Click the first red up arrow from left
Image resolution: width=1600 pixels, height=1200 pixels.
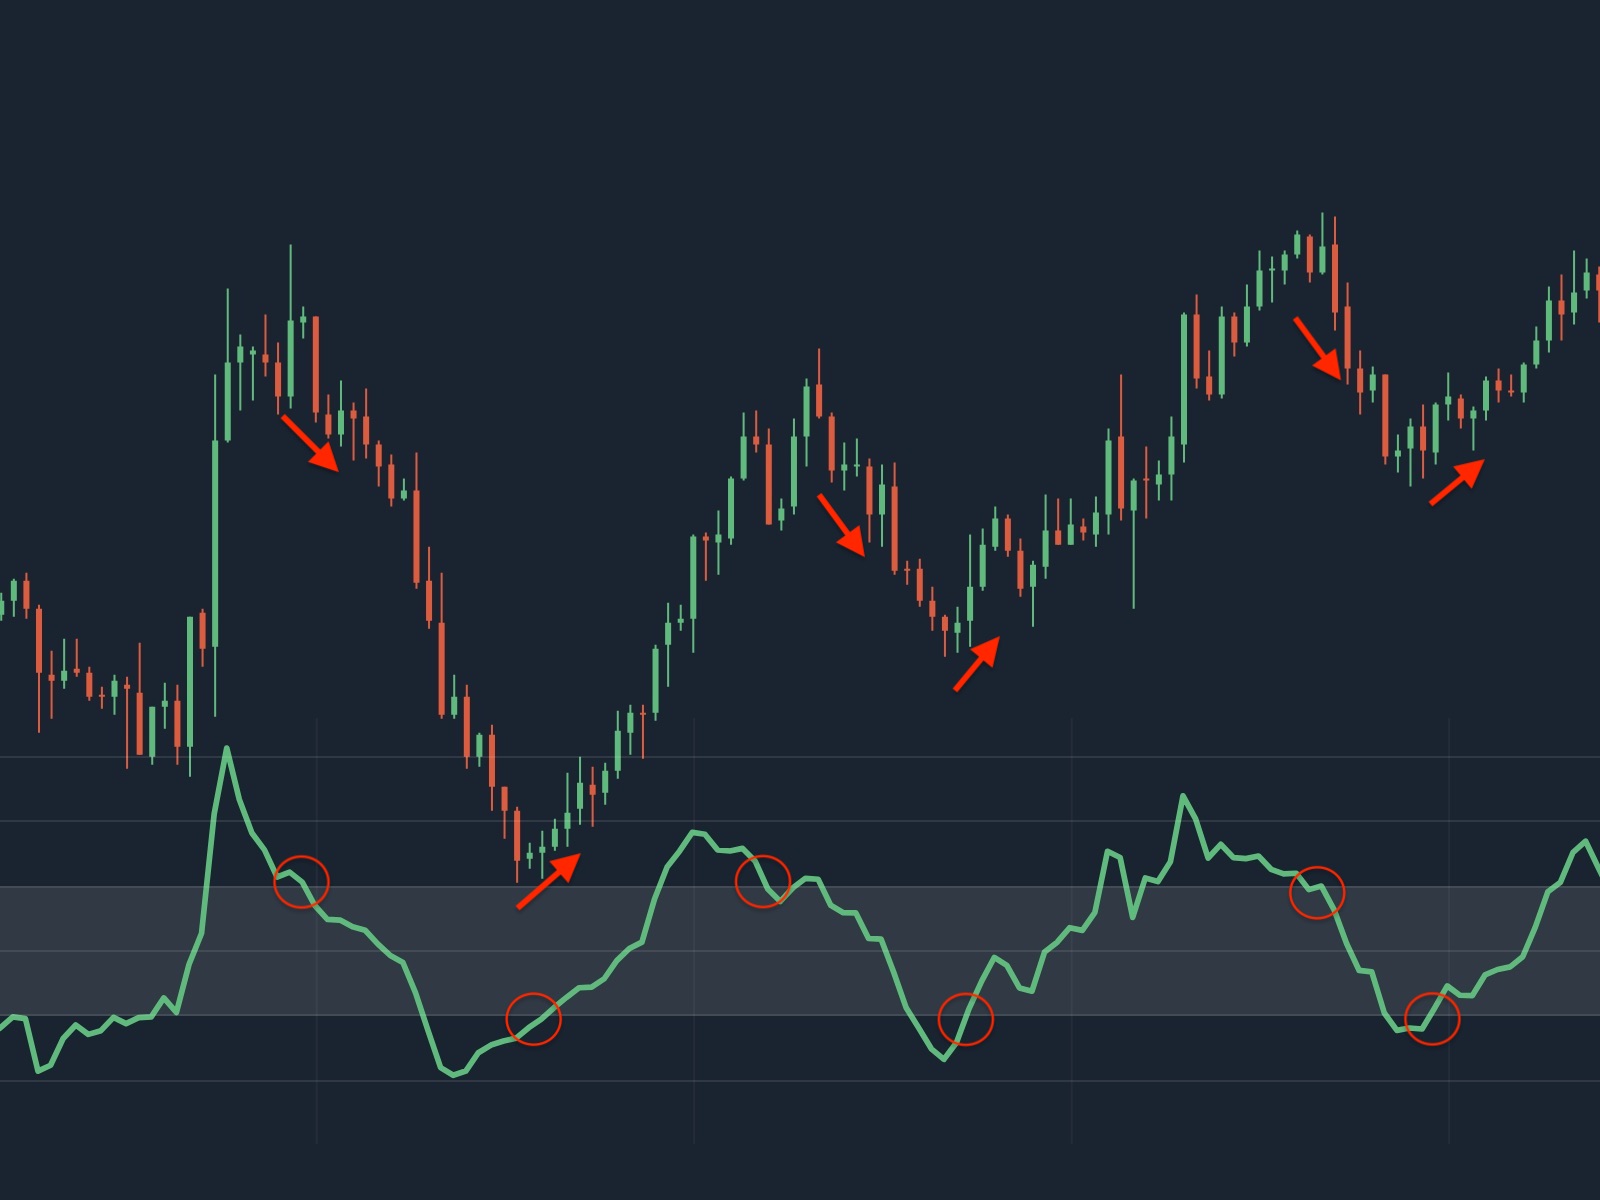click(549, 880)
